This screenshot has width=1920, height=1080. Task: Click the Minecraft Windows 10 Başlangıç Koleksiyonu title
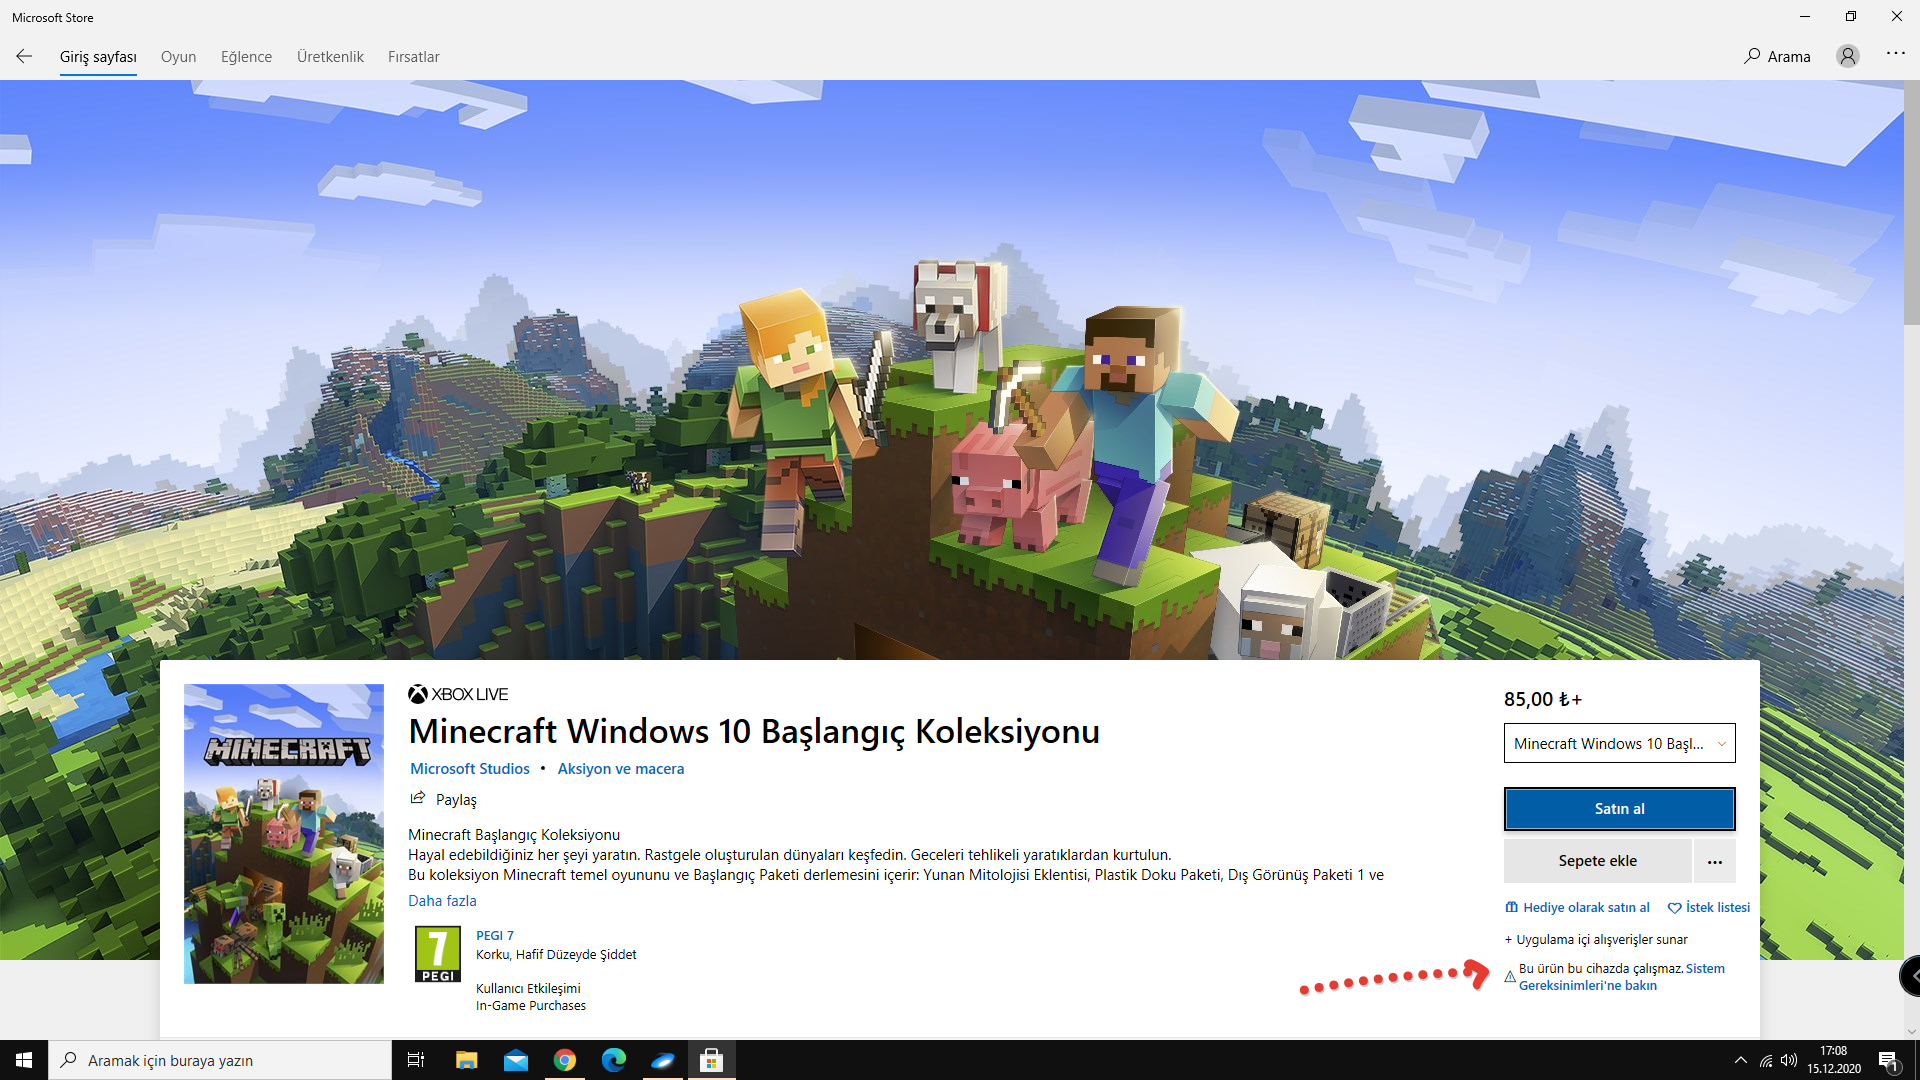(x=754, y=731)
